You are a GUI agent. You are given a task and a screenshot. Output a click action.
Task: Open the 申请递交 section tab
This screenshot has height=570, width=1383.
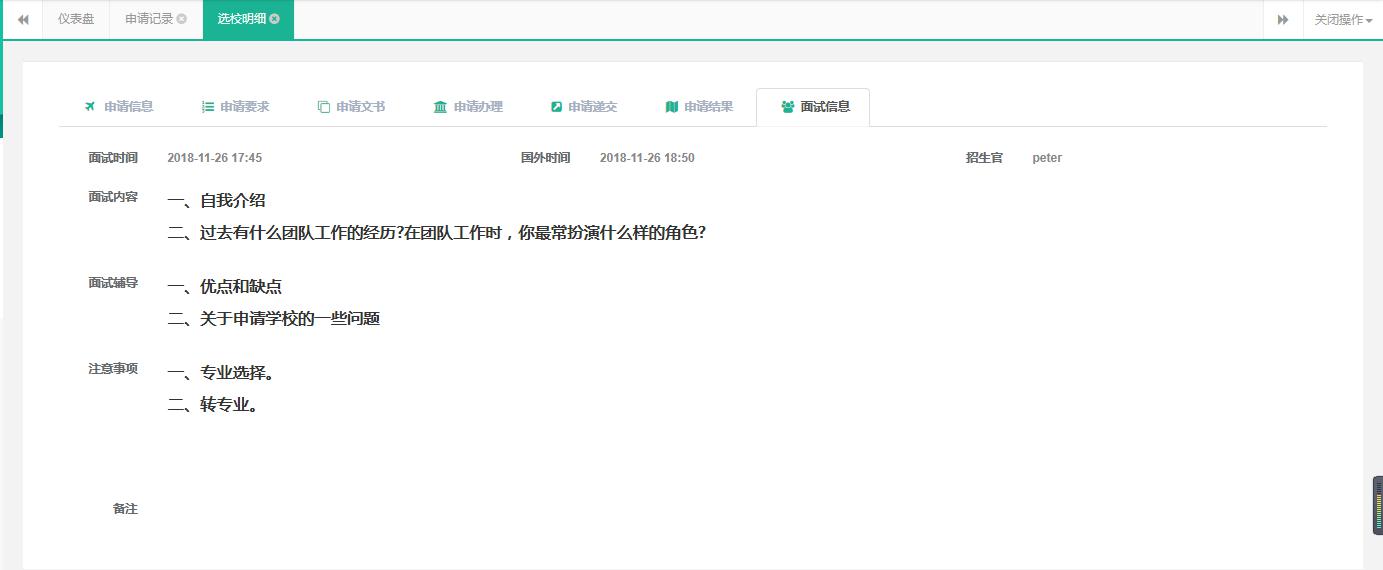pyautogui.click(x=584, y=107)
